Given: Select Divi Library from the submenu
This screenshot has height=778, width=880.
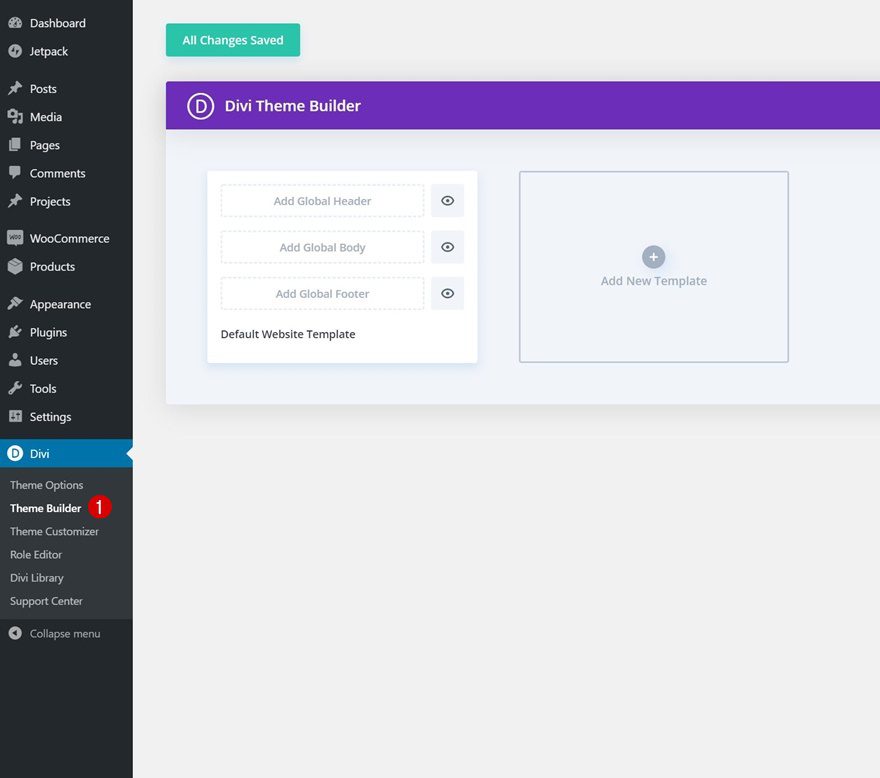Looking at the screenshot, I should coord(37,577).
